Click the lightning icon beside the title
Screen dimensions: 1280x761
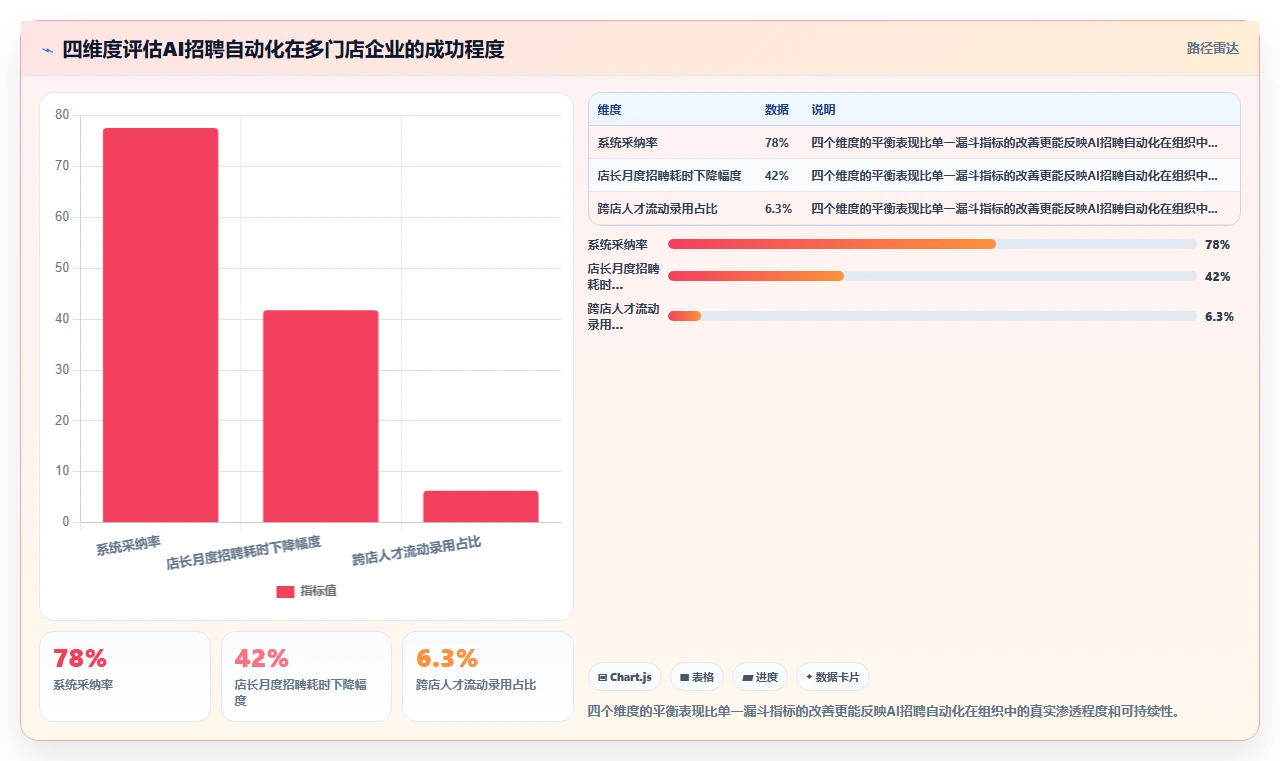[x=47, y=49]
